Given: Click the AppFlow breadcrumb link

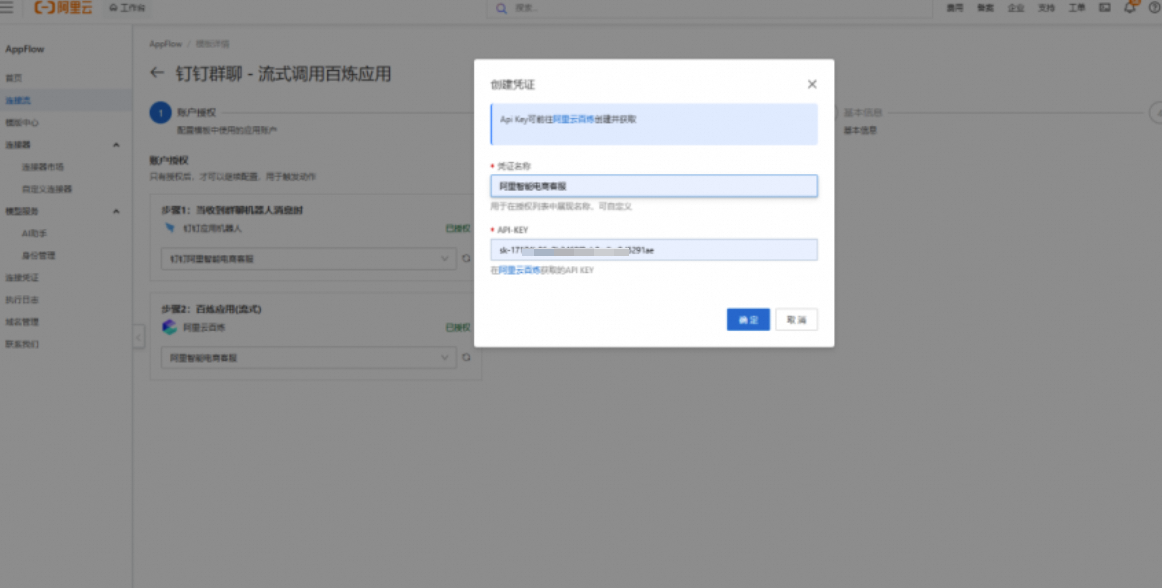Looking at the screenshot, I should [x=165, y=44].
